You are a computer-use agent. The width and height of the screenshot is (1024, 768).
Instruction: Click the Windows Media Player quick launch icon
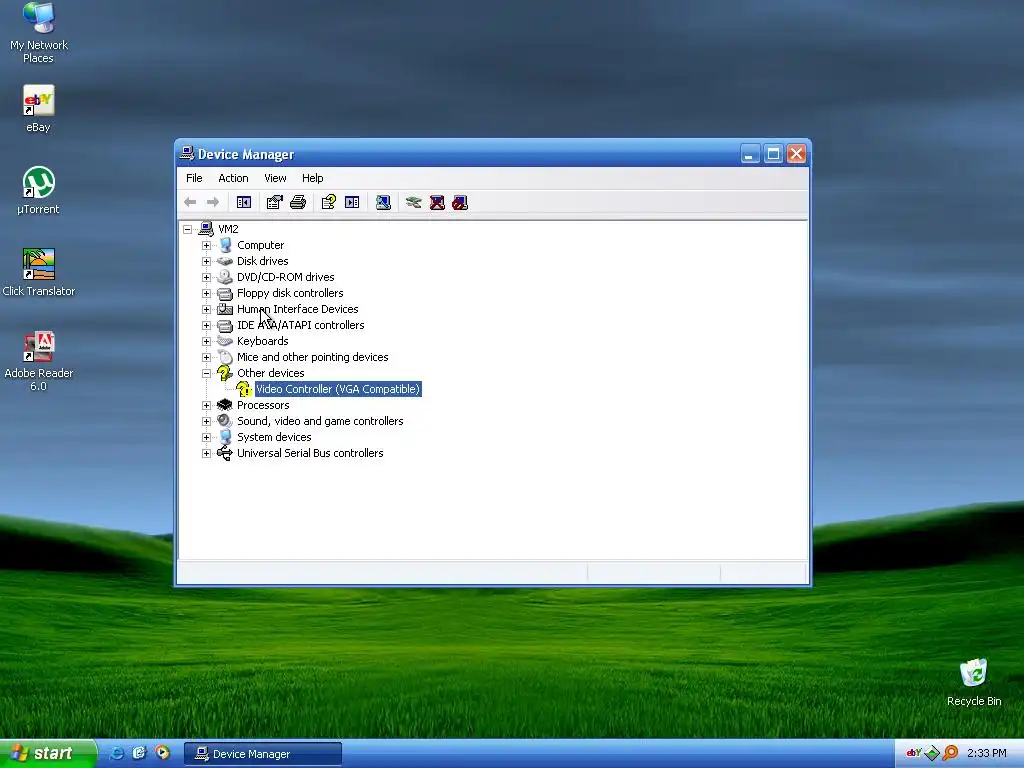(162, 753)
